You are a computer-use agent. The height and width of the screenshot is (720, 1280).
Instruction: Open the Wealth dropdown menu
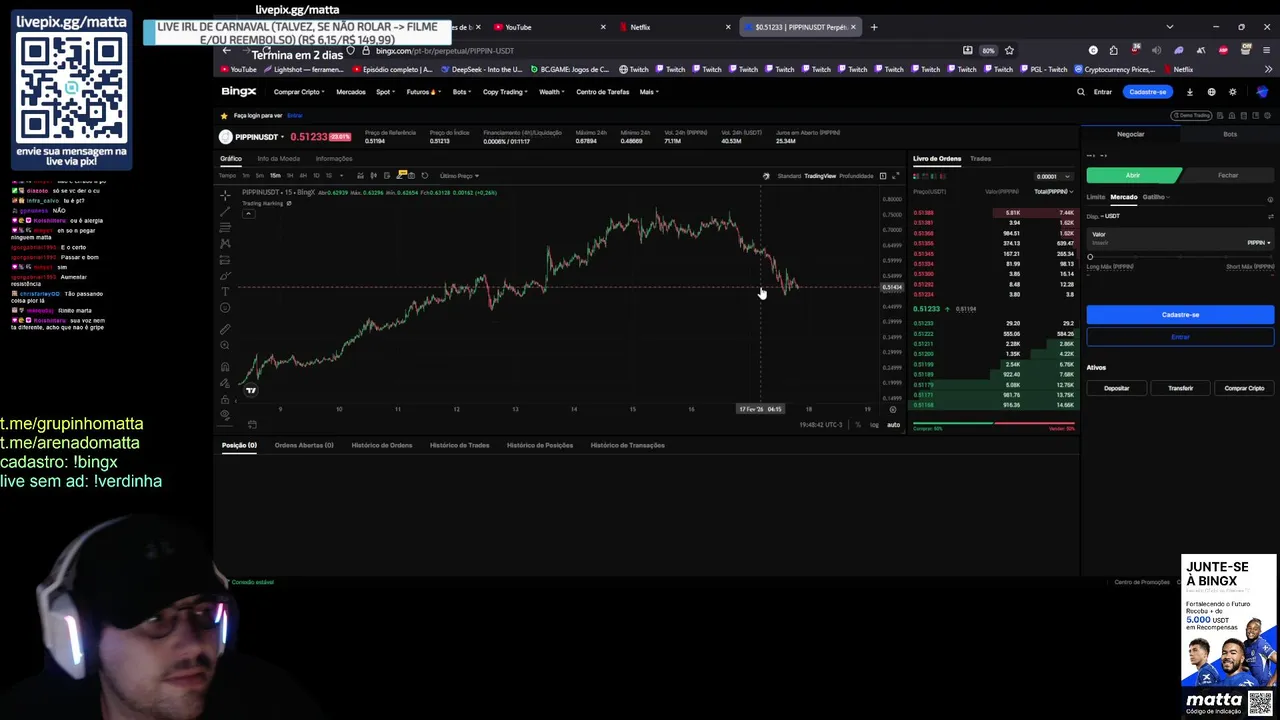(551, 92)
